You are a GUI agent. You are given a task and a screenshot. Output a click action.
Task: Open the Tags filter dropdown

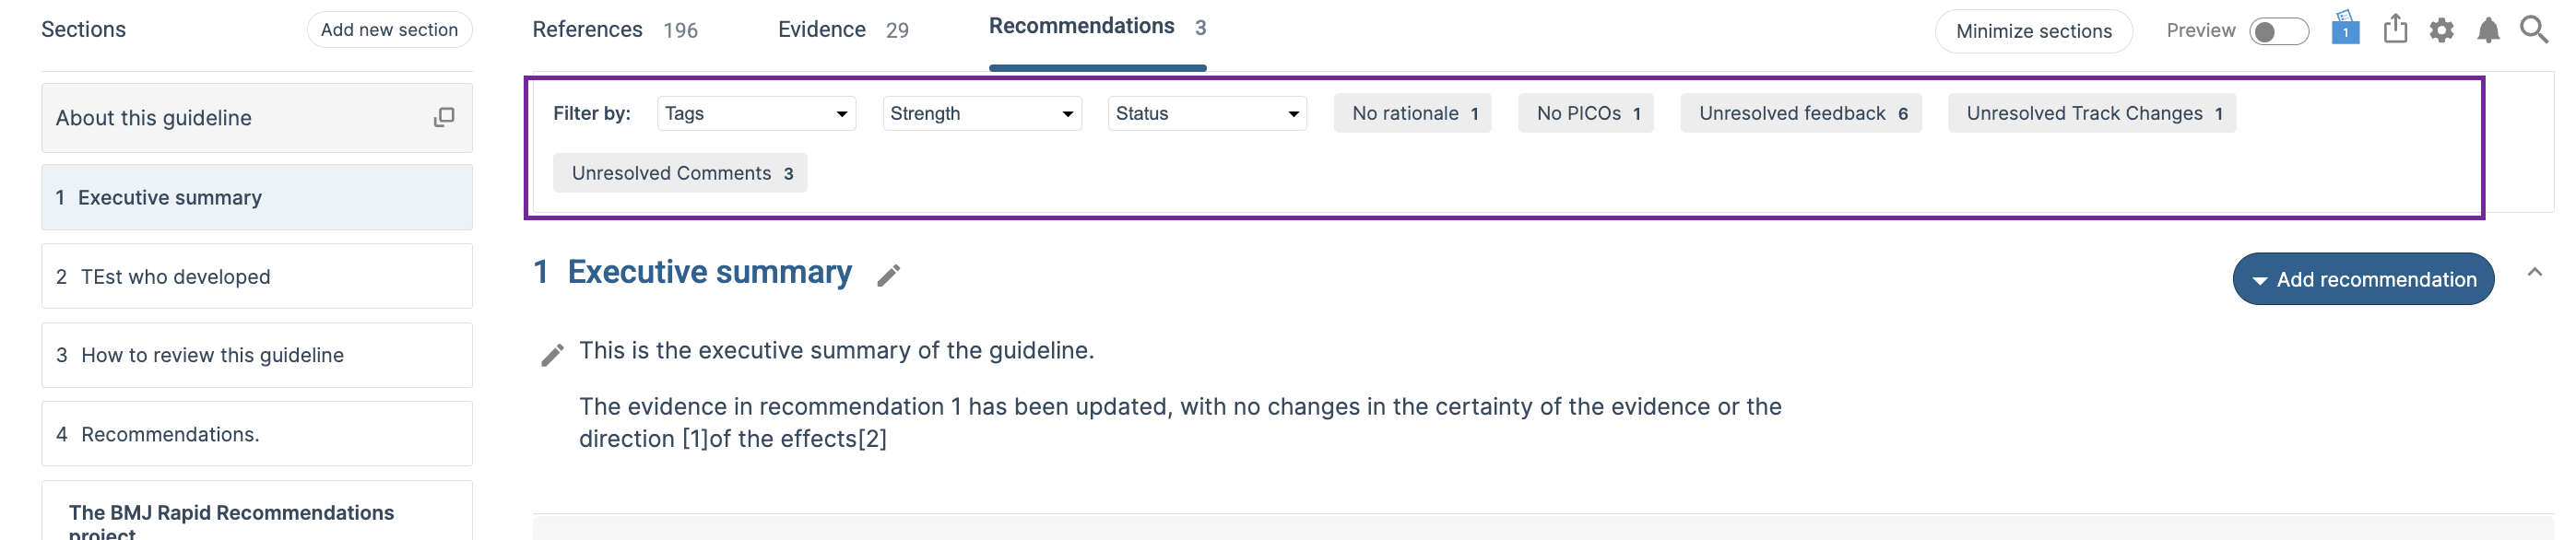click(x=756, y=113)
